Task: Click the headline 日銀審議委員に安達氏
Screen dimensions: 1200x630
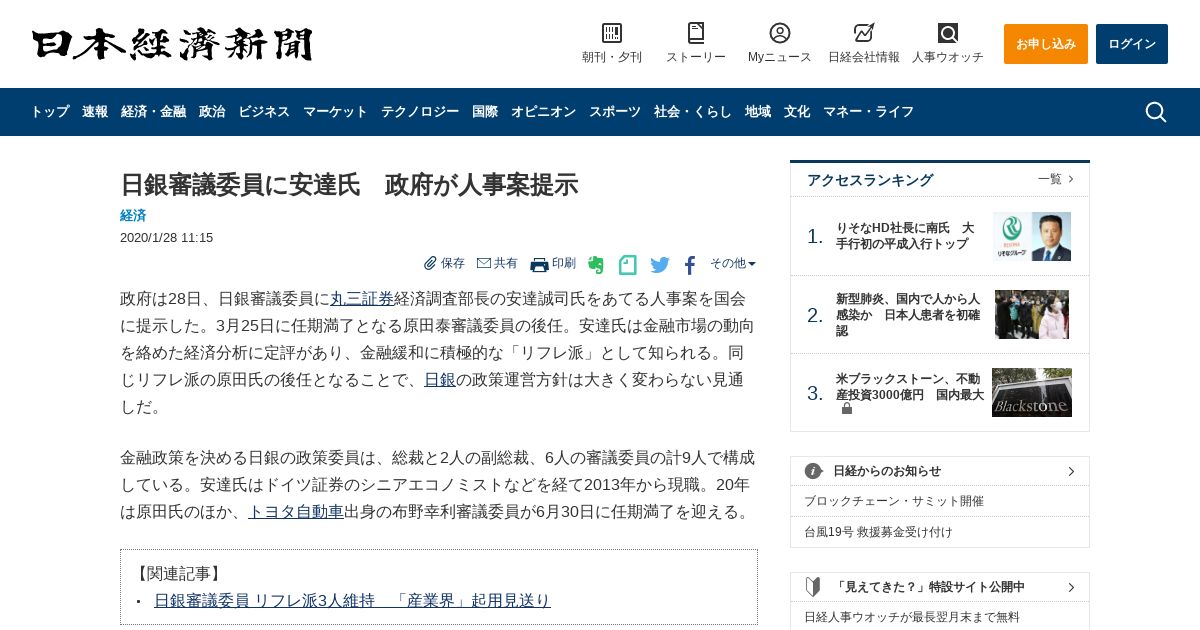Action: pyautogui.click(x=349, y=185)
